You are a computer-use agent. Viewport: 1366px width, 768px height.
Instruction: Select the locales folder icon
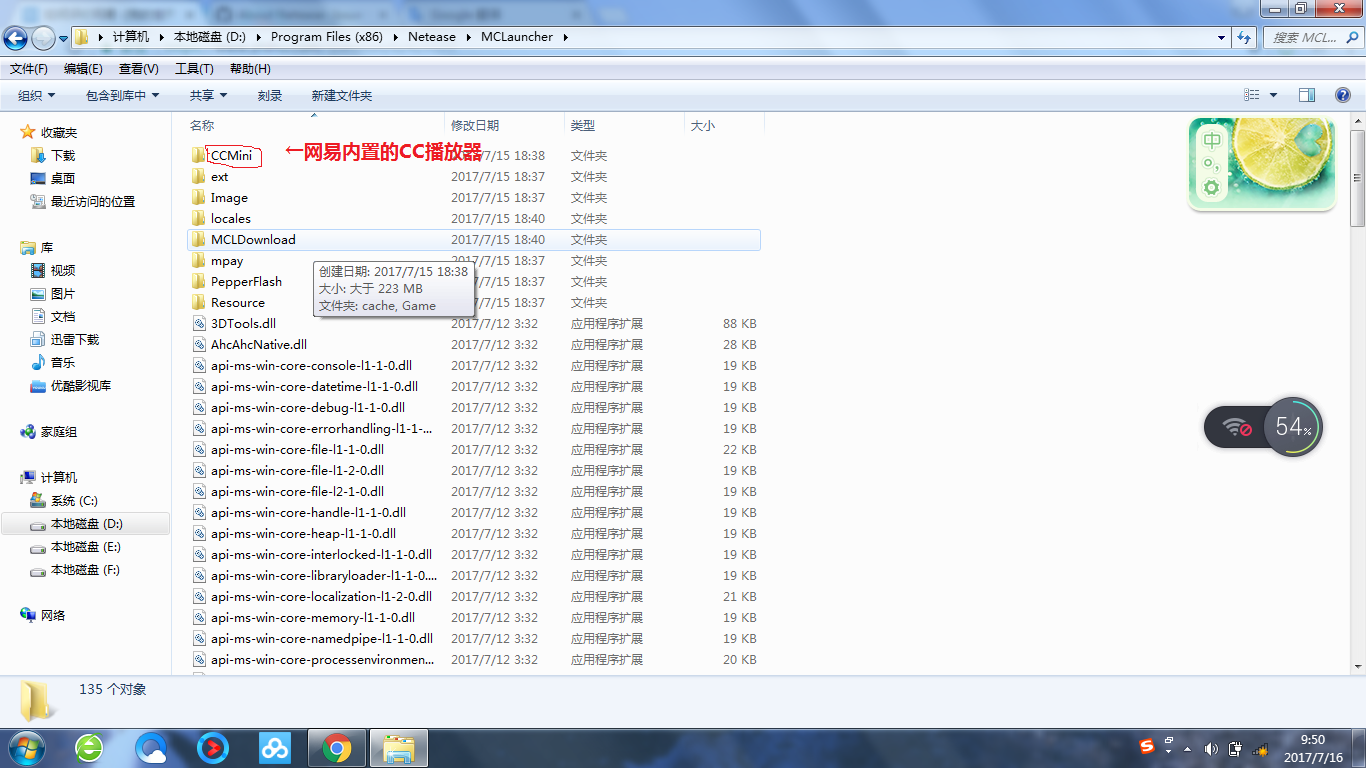(199, 219)
